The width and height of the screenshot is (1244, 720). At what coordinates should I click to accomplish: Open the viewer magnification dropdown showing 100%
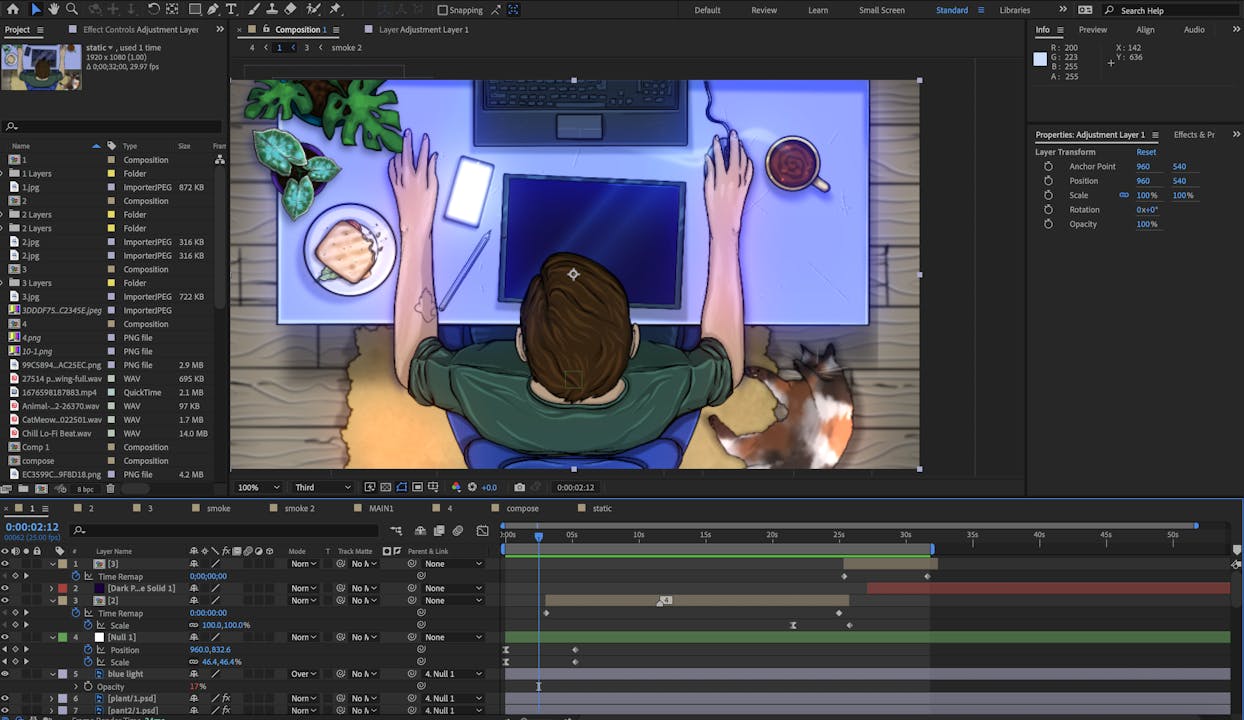click(x=258, y=487)
